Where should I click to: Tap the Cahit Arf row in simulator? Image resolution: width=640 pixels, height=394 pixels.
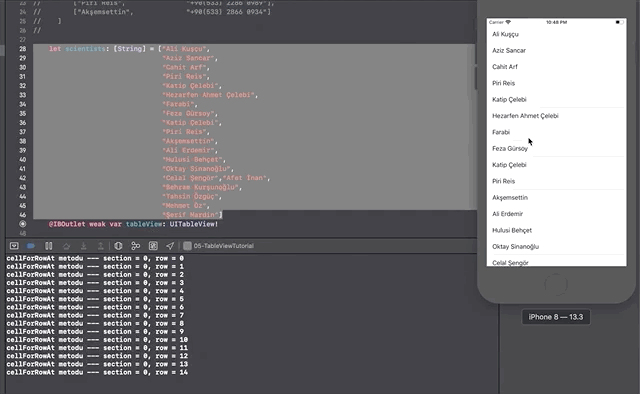[x=556, y=67]
